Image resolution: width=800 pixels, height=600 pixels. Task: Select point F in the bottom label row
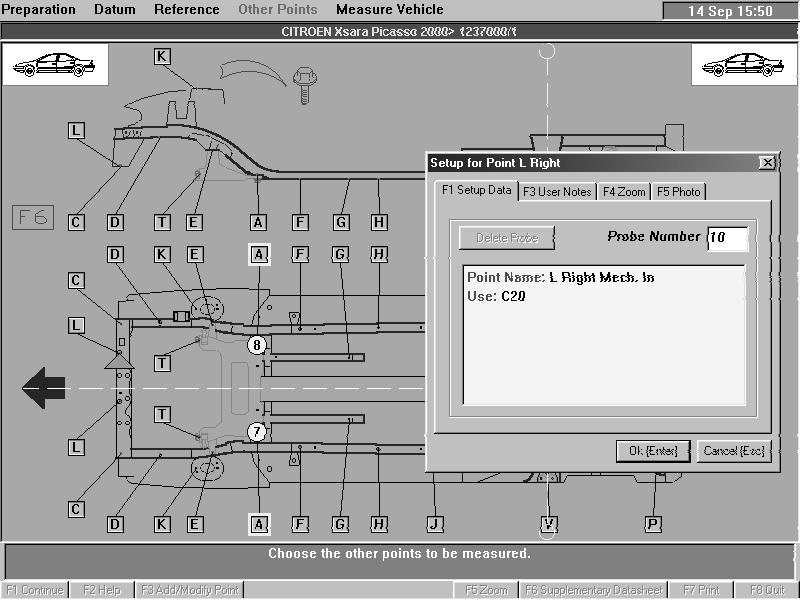coord(300,524)
